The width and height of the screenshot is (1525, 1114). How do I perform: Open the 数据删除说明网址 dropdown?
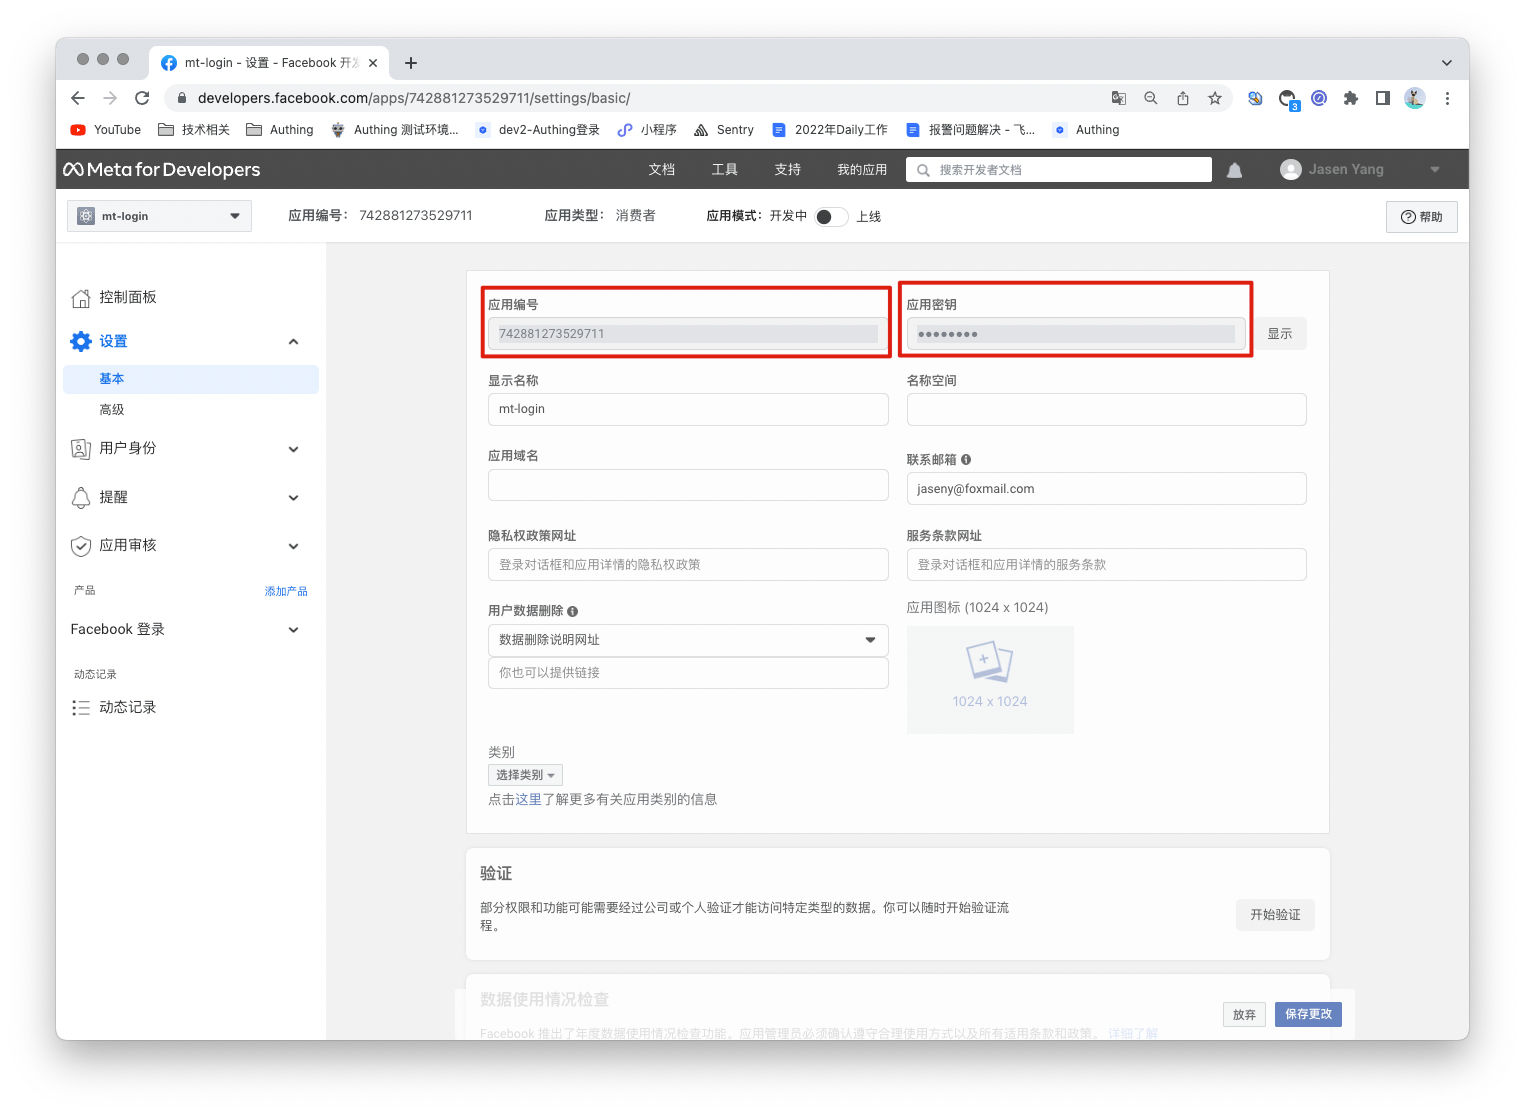[687, 640]
